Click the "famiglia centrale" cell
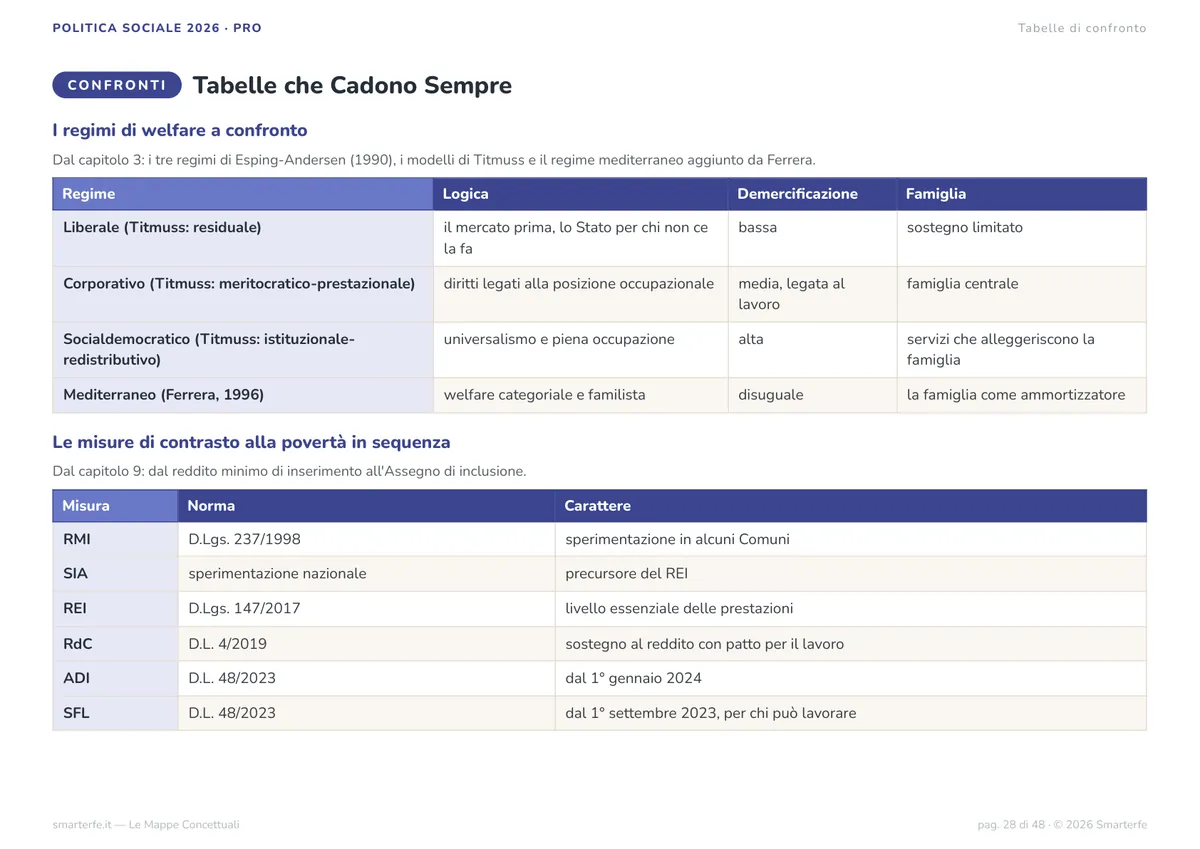 pos(1021,294)
